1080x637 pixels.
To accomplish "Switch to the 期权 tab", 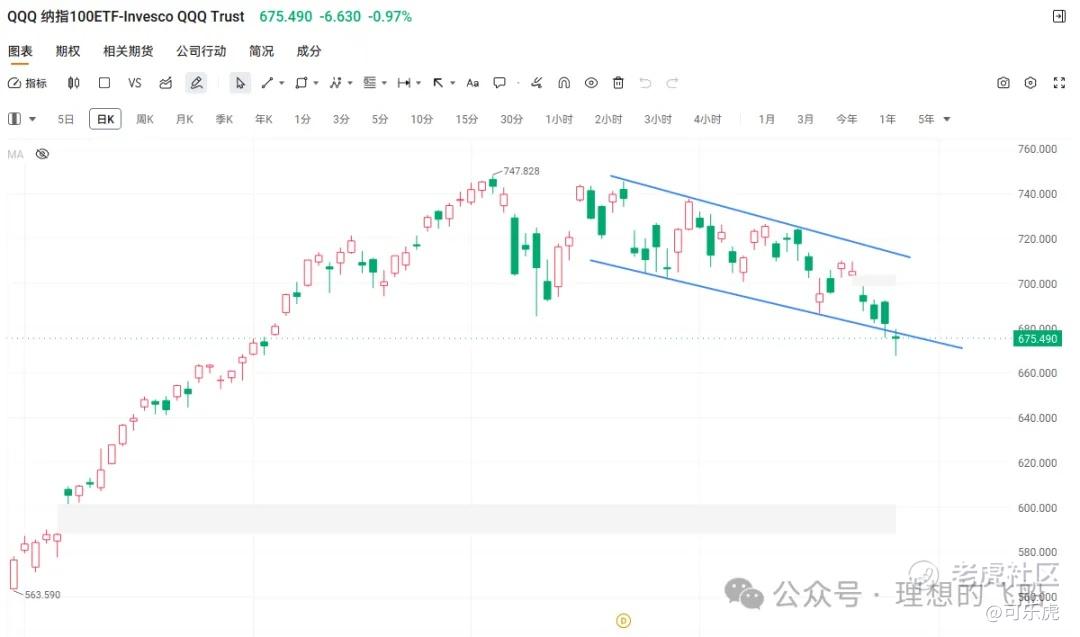I will click(68, 51).
